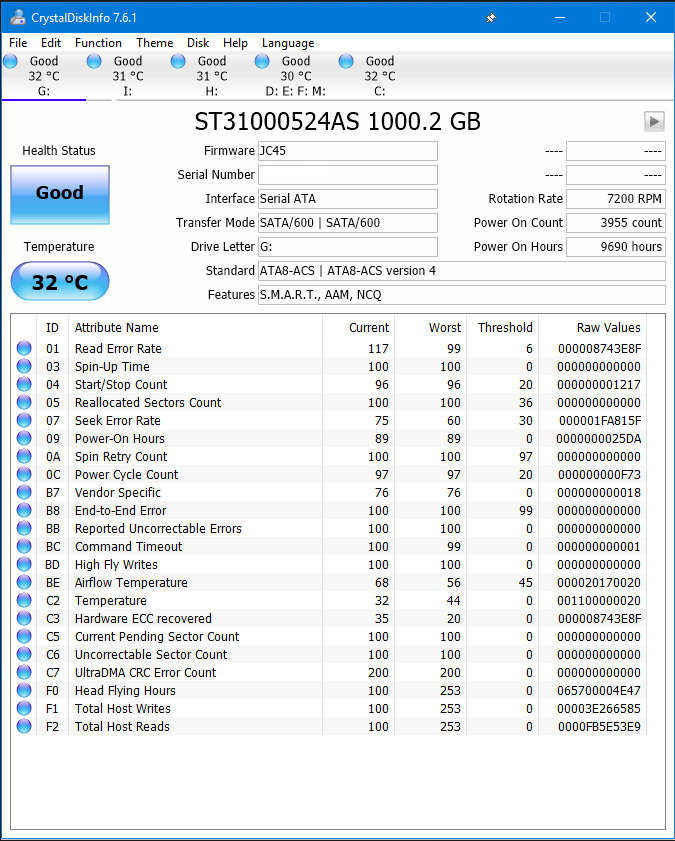
Task: Select the Uncorrectable Sector Count row name
Action: click(151, 654)
